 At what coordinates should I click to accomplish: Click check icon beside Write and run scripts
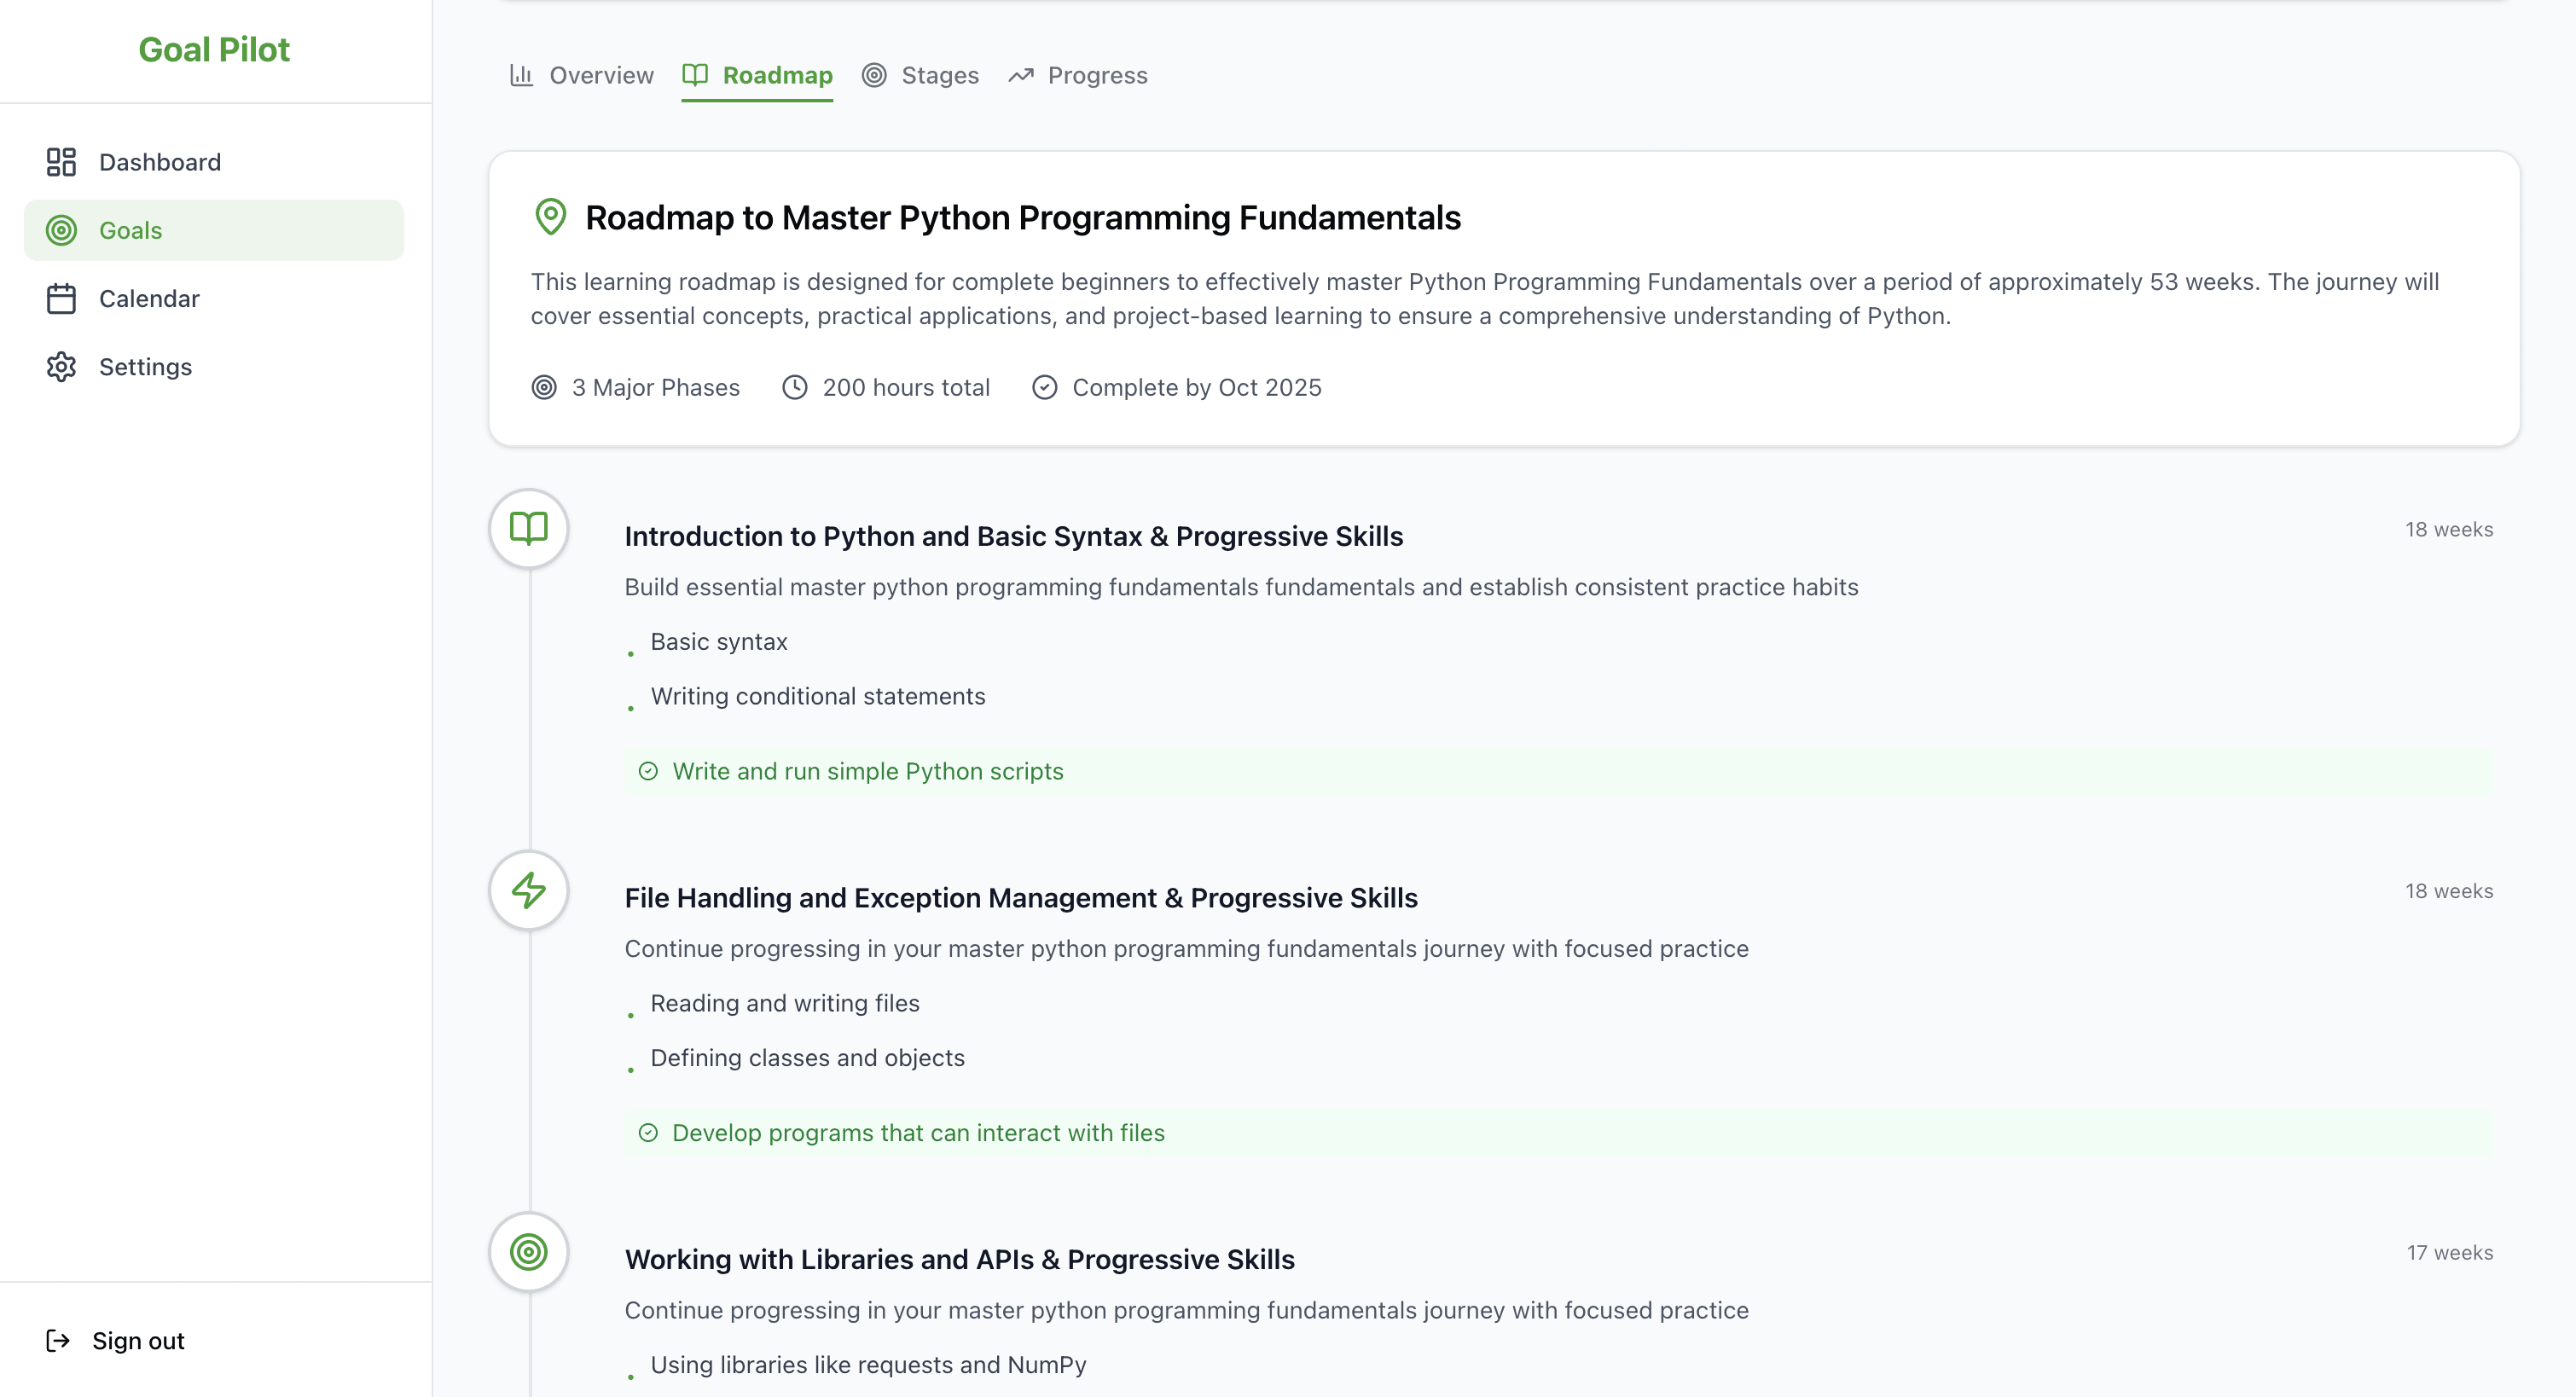tap(648, 771)
